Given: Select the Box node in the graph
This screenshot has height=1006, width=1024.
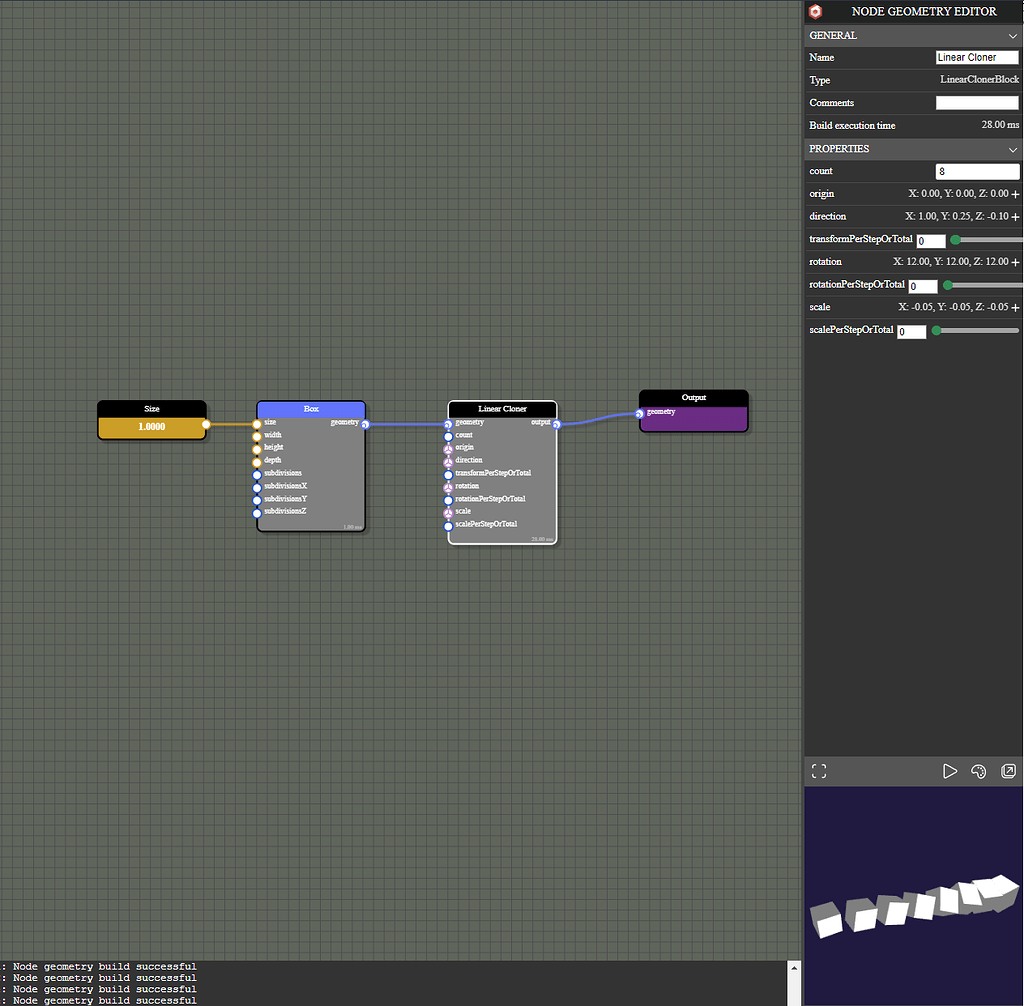Looking at the screenshot, I should pyautogui.click(x=310, y=409).
